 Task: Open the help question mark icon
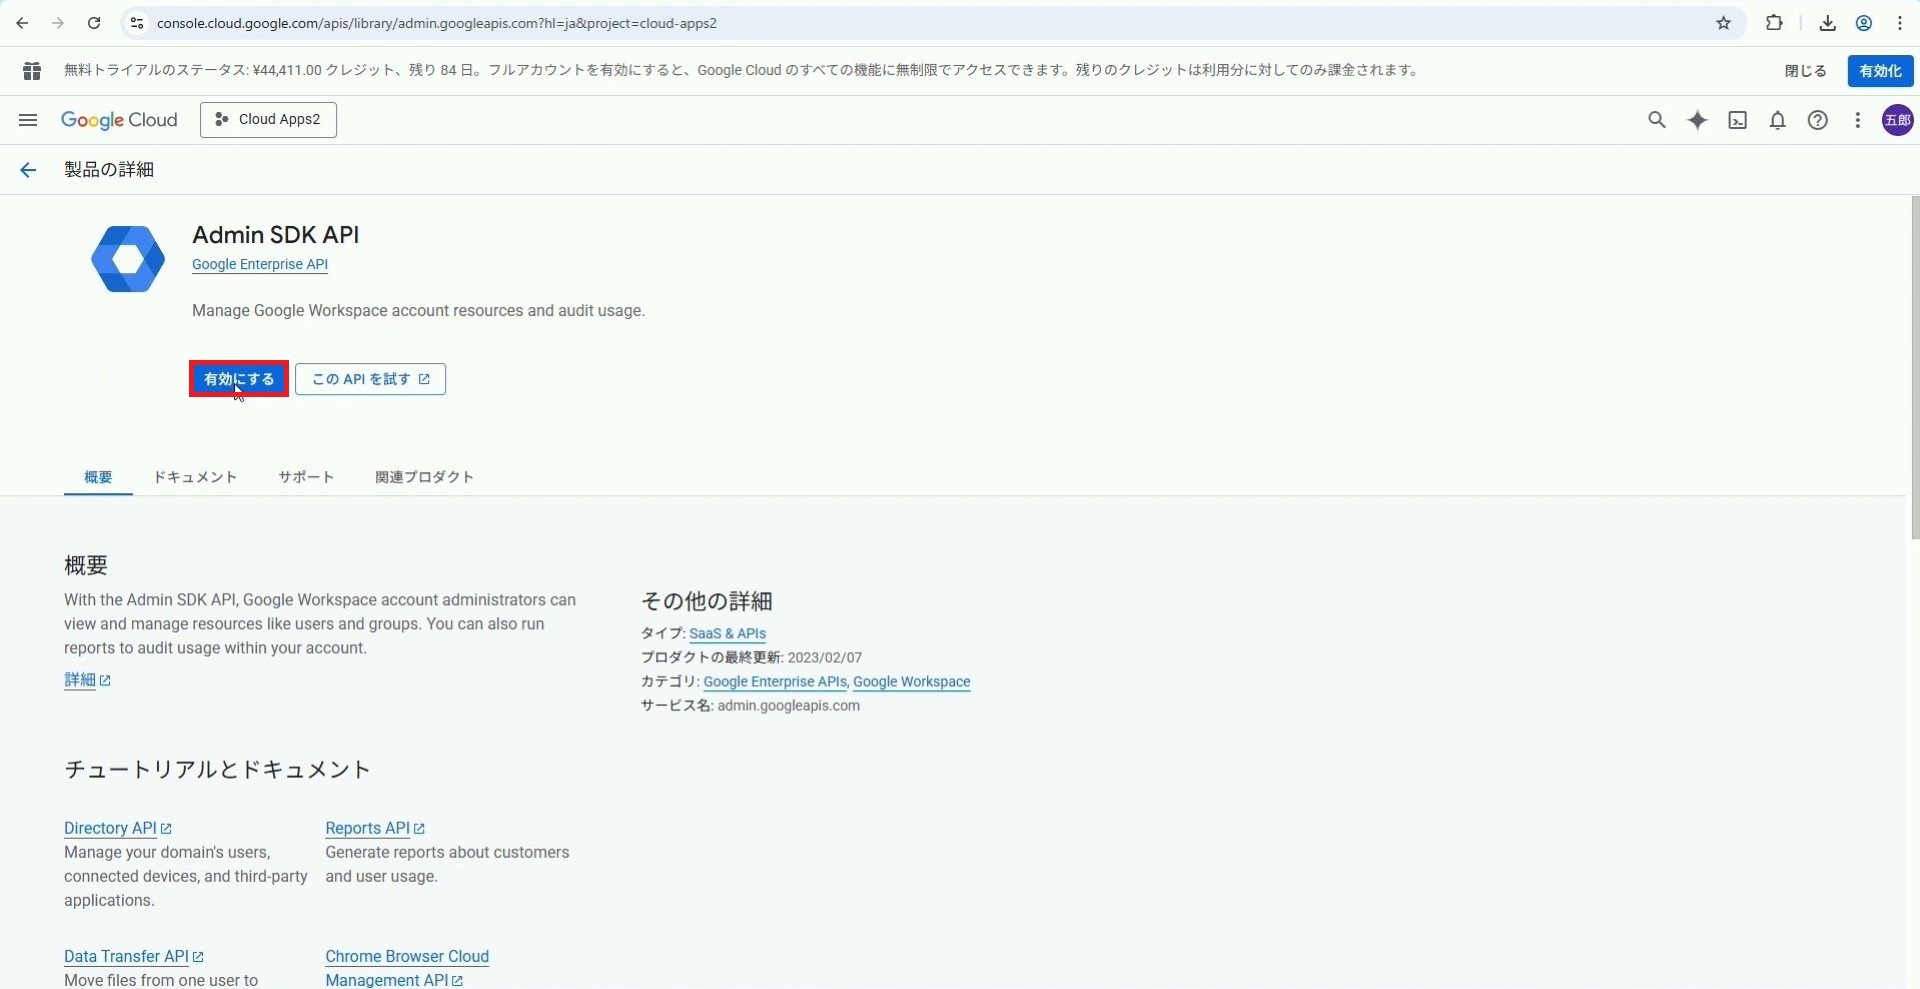pyautogui.click(x=1817, y=120)
